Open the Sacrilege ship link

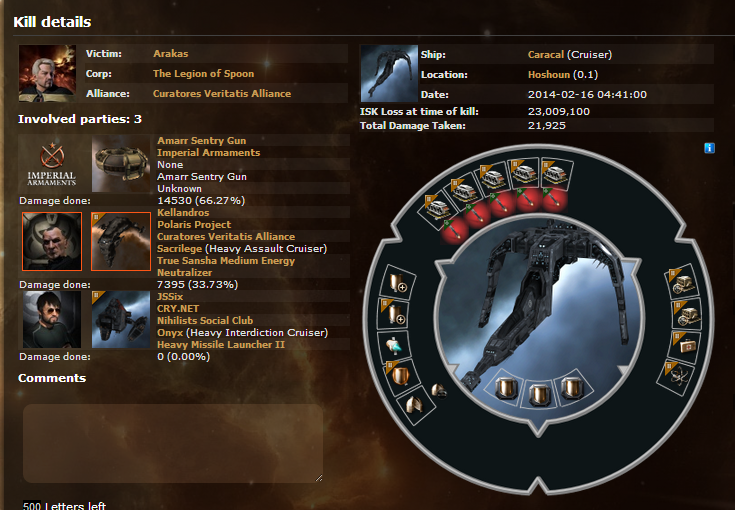pyautogui.click(x=180, y=248)
